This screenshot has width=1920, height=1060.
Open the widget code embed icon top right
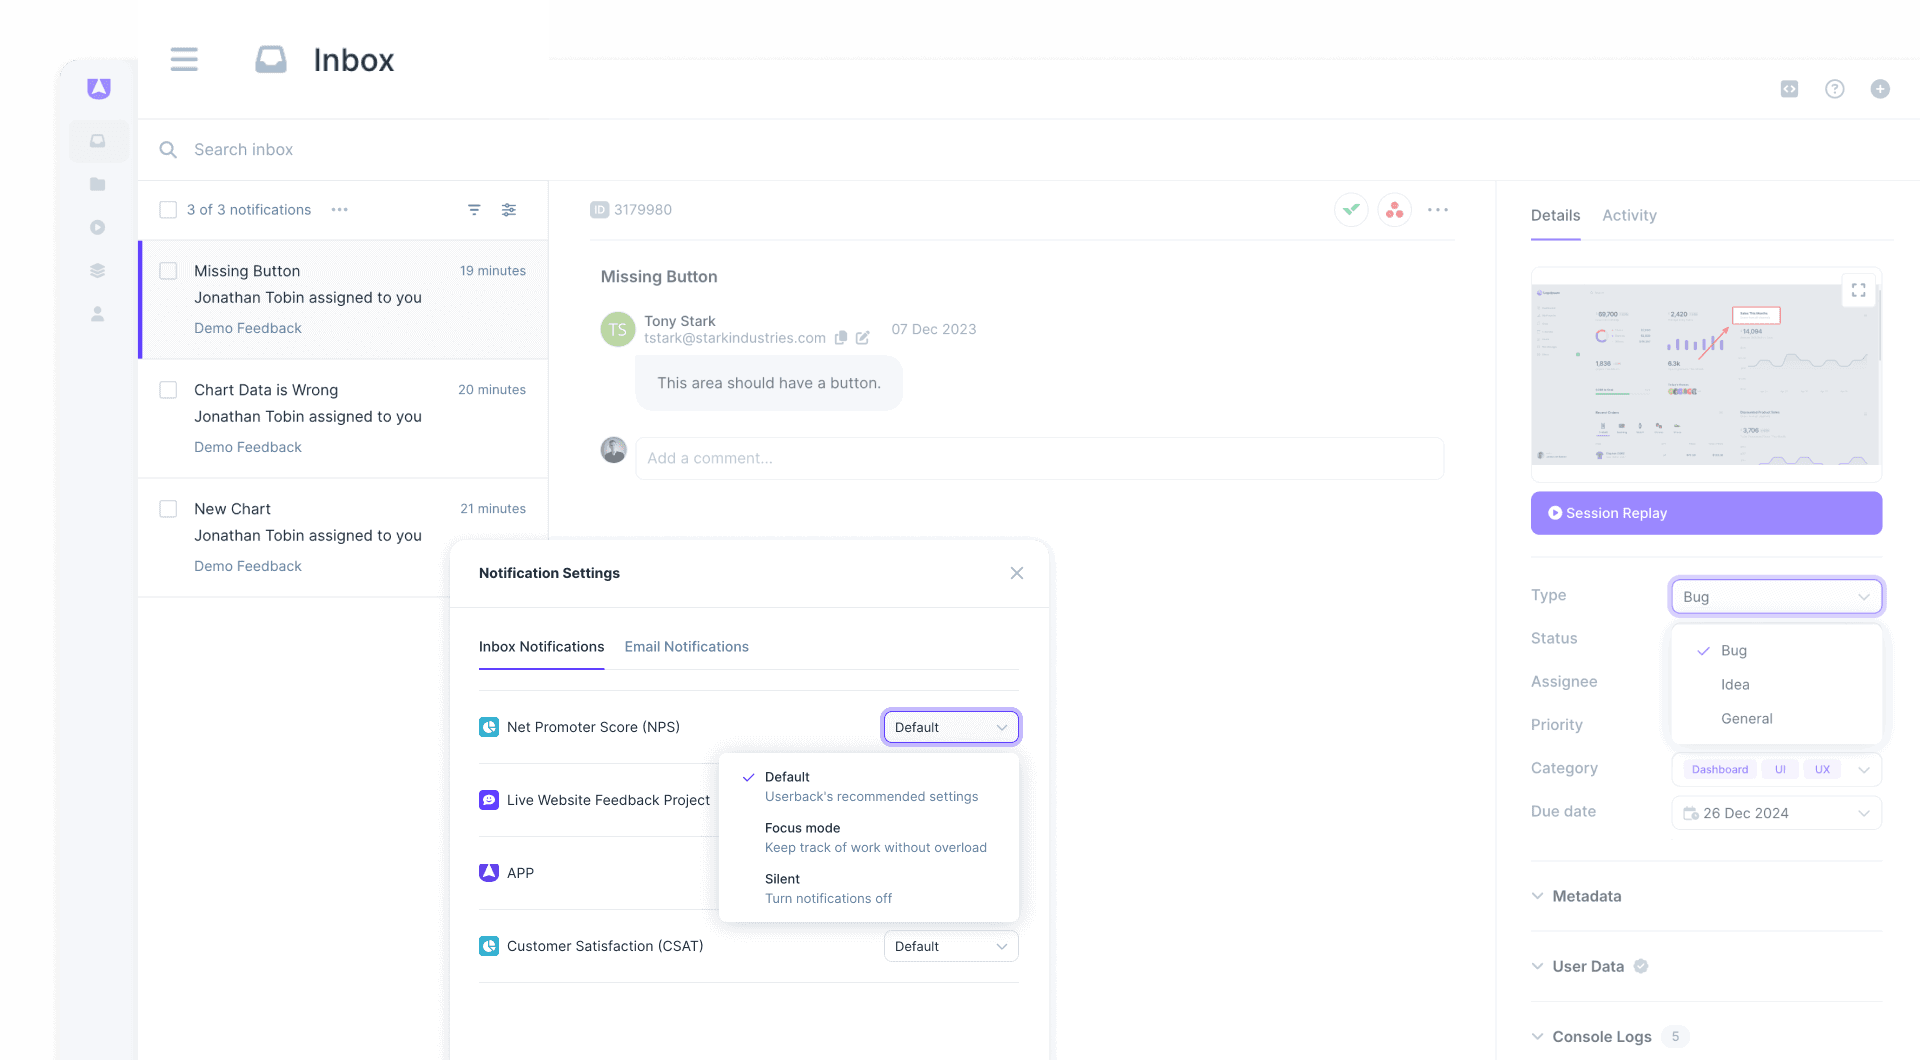point(1789,89)
